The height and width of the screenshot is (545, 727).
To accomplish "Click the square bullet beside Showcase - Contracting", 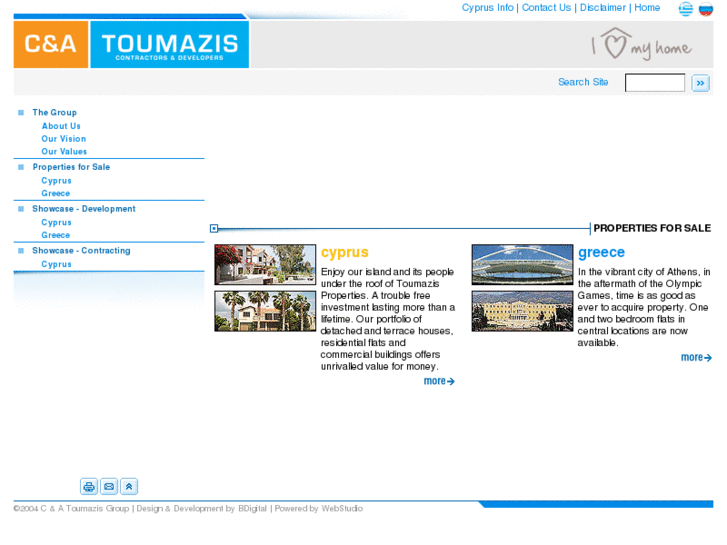I will 21,250.
